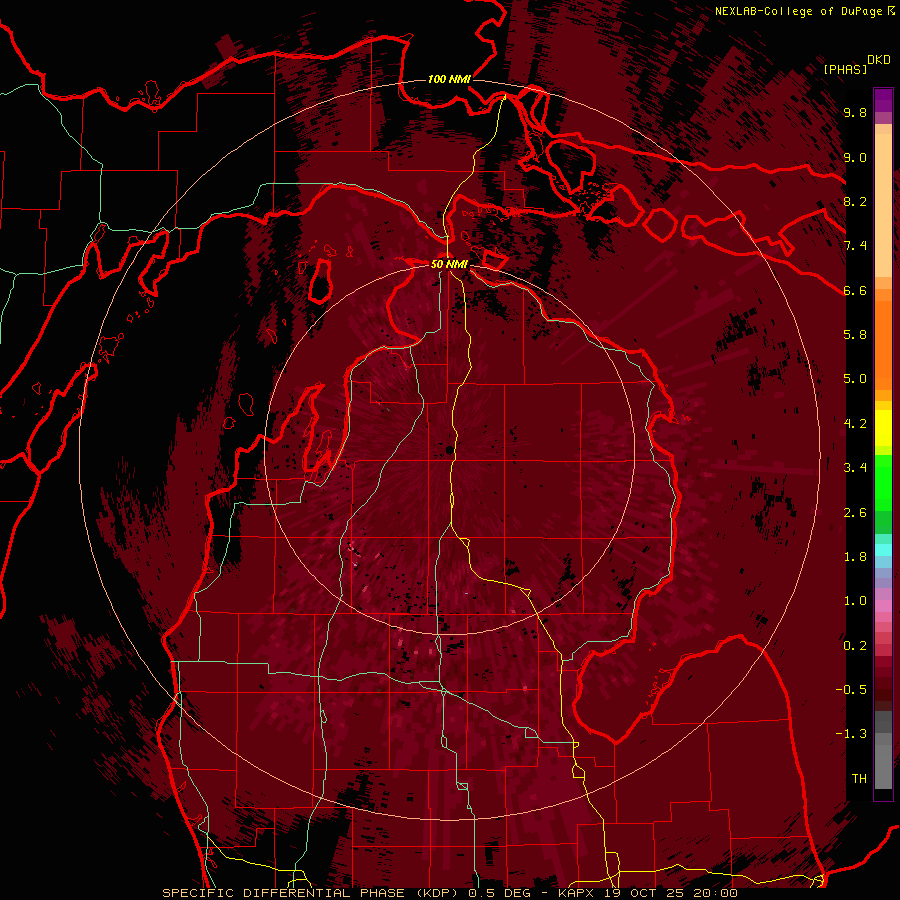This screenshot has width=900, height=900.
Task: Click the cyan segment of the color bar
Action: point(883,550)
